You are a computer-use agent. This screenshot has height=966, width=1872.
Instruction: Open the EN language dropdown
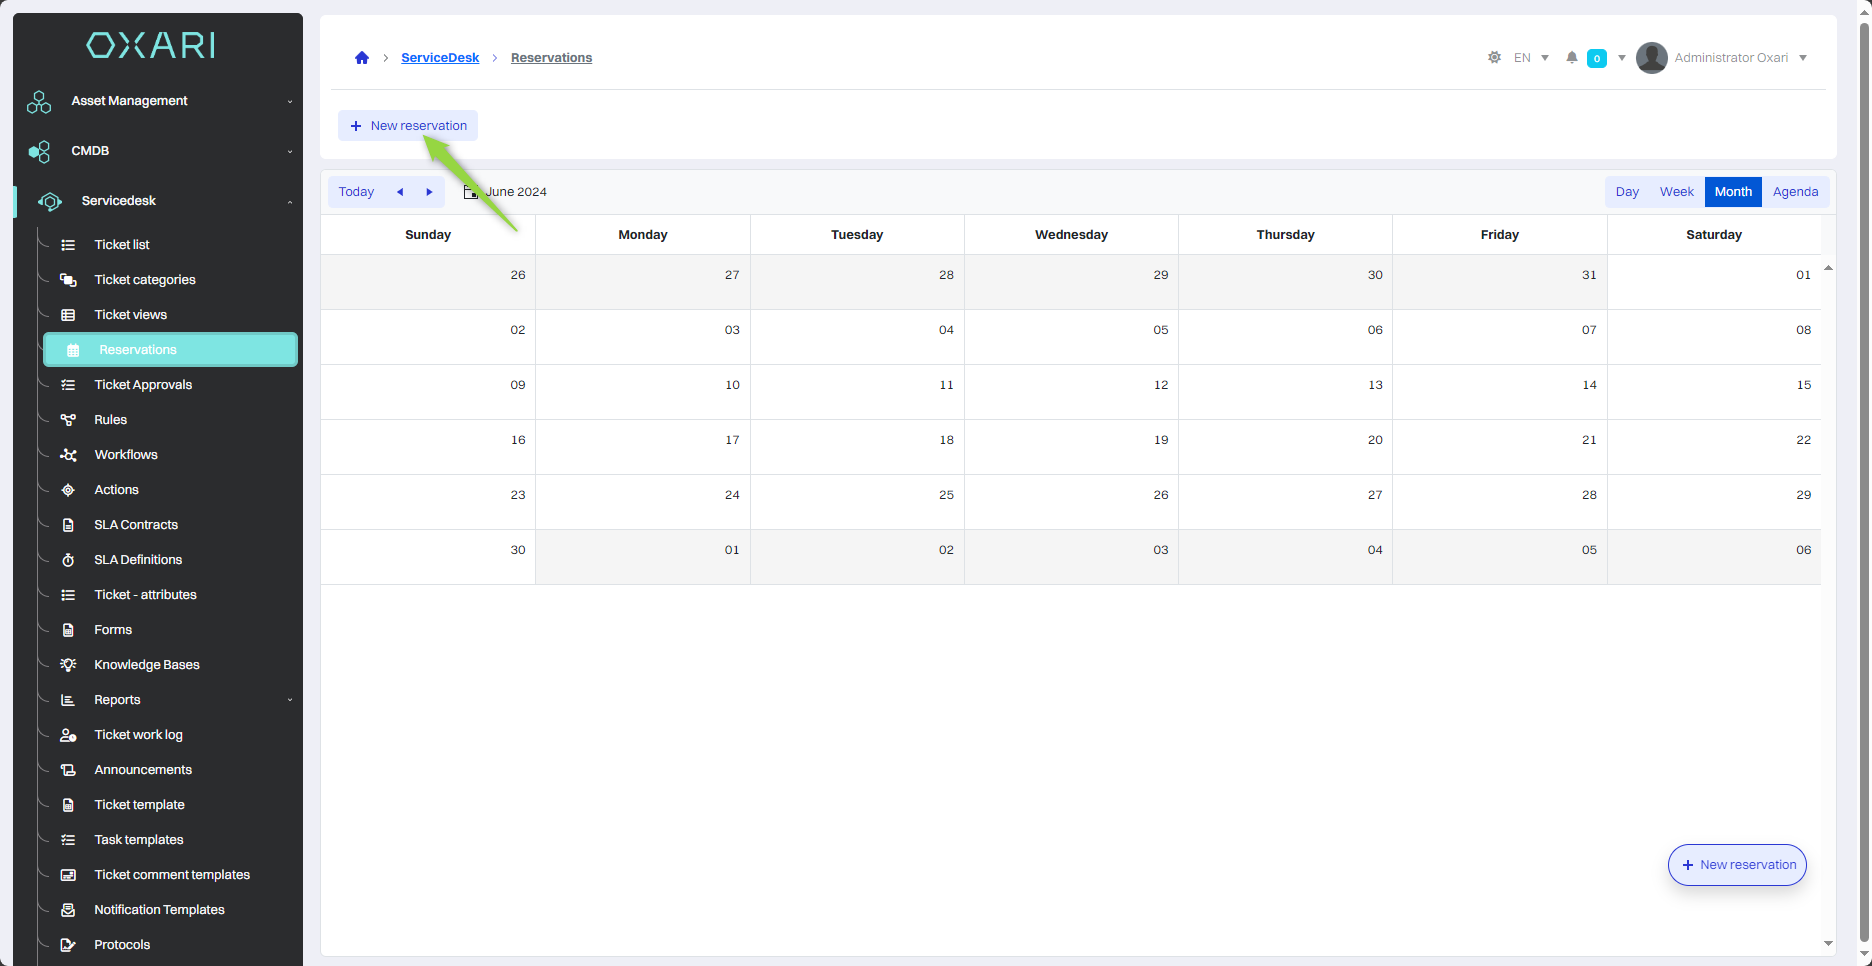[1531, 58]
